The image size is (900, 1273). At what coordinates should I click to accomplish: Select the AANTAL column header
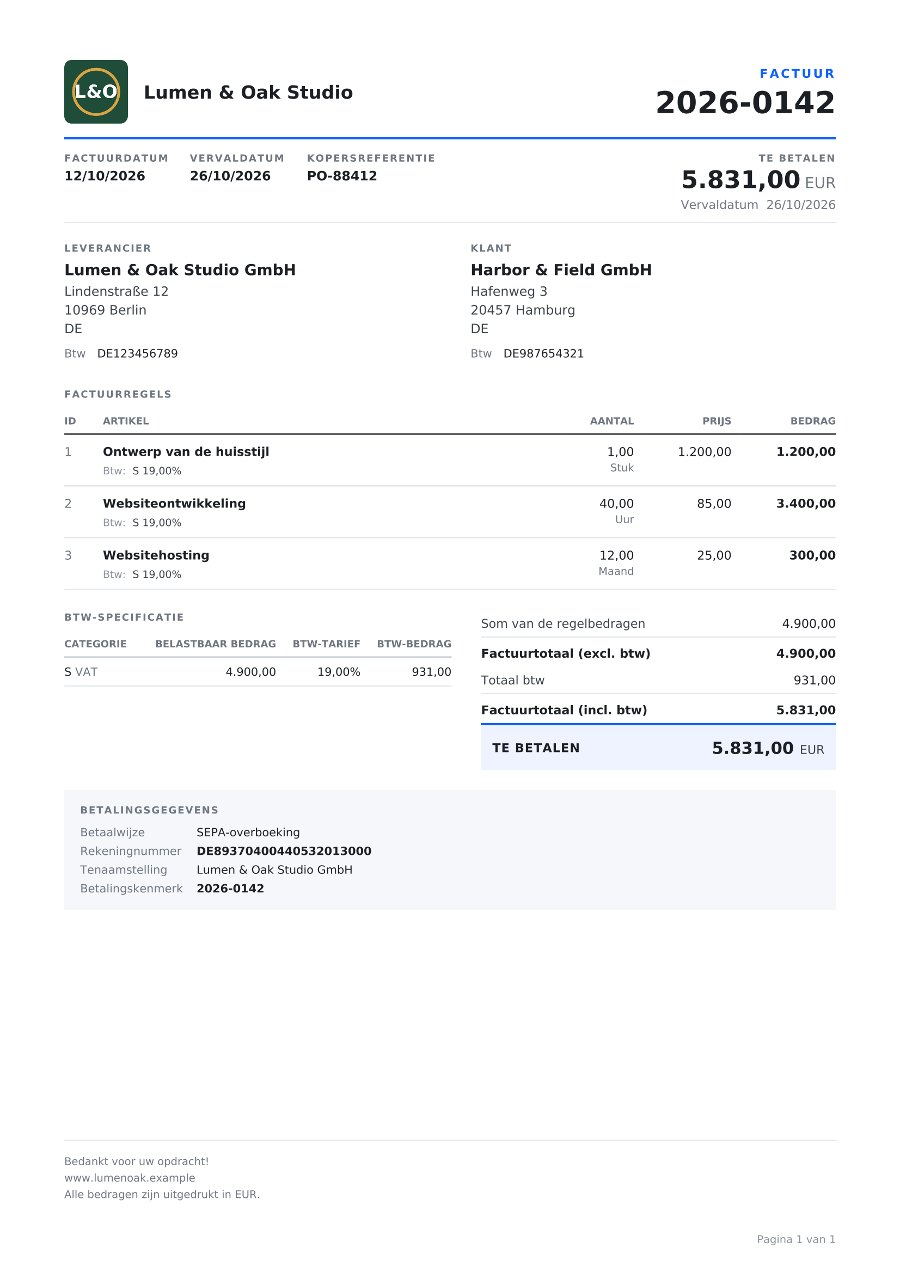click(x=612, y=421)
